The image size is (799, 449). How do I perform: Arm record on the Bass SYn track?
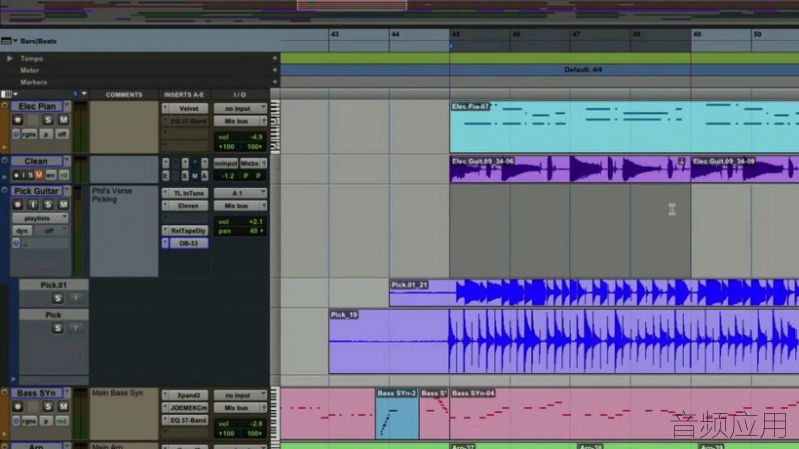click(x=18, y=407)
